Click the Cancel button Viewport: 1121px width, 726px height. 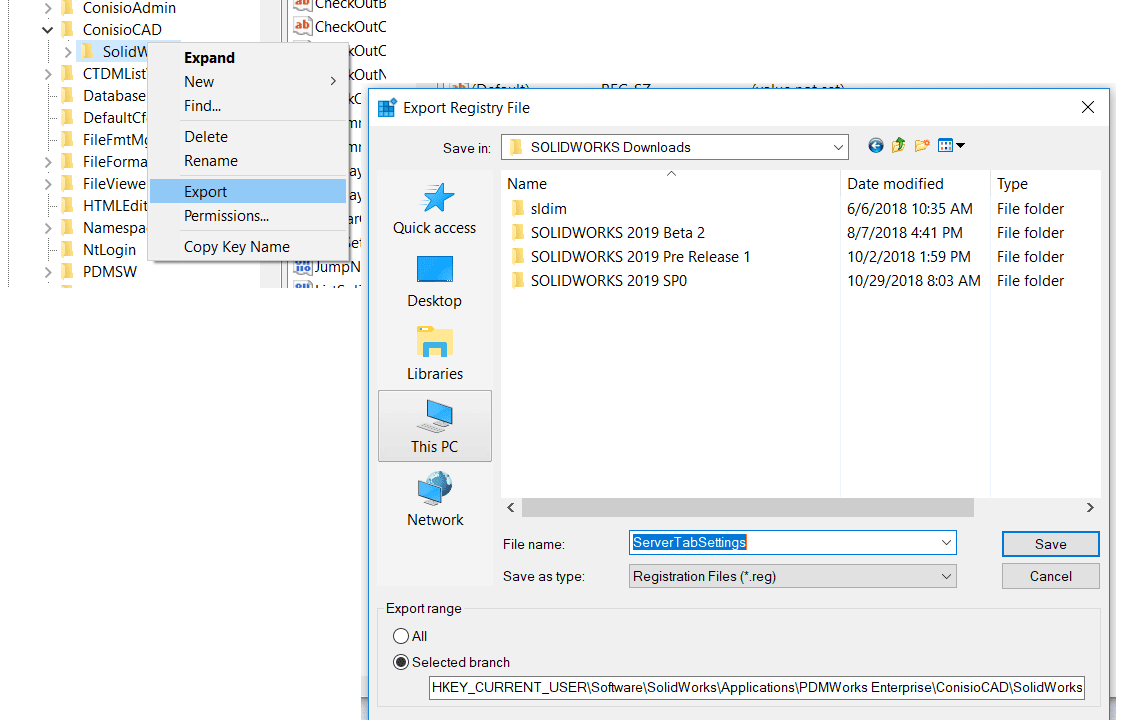click(1050, 577)
